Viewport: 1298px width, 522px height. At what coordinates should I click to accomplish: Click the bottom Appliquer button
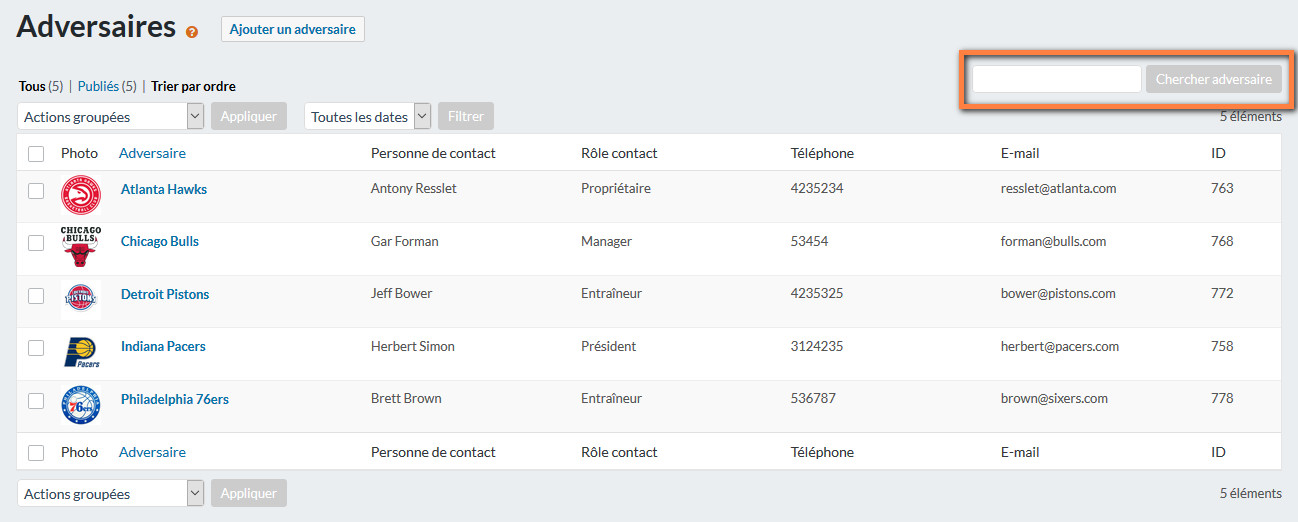click(249, 493)
